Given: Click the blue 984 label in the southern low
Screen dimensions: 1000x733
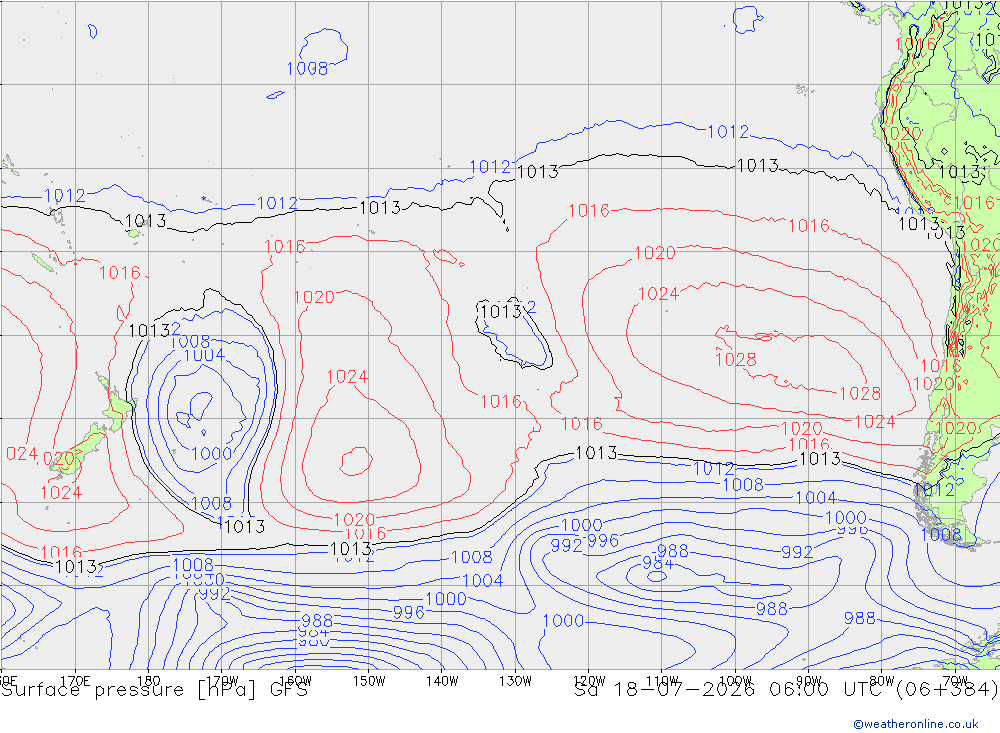Looking at the screenshot, I should (658, 563).
